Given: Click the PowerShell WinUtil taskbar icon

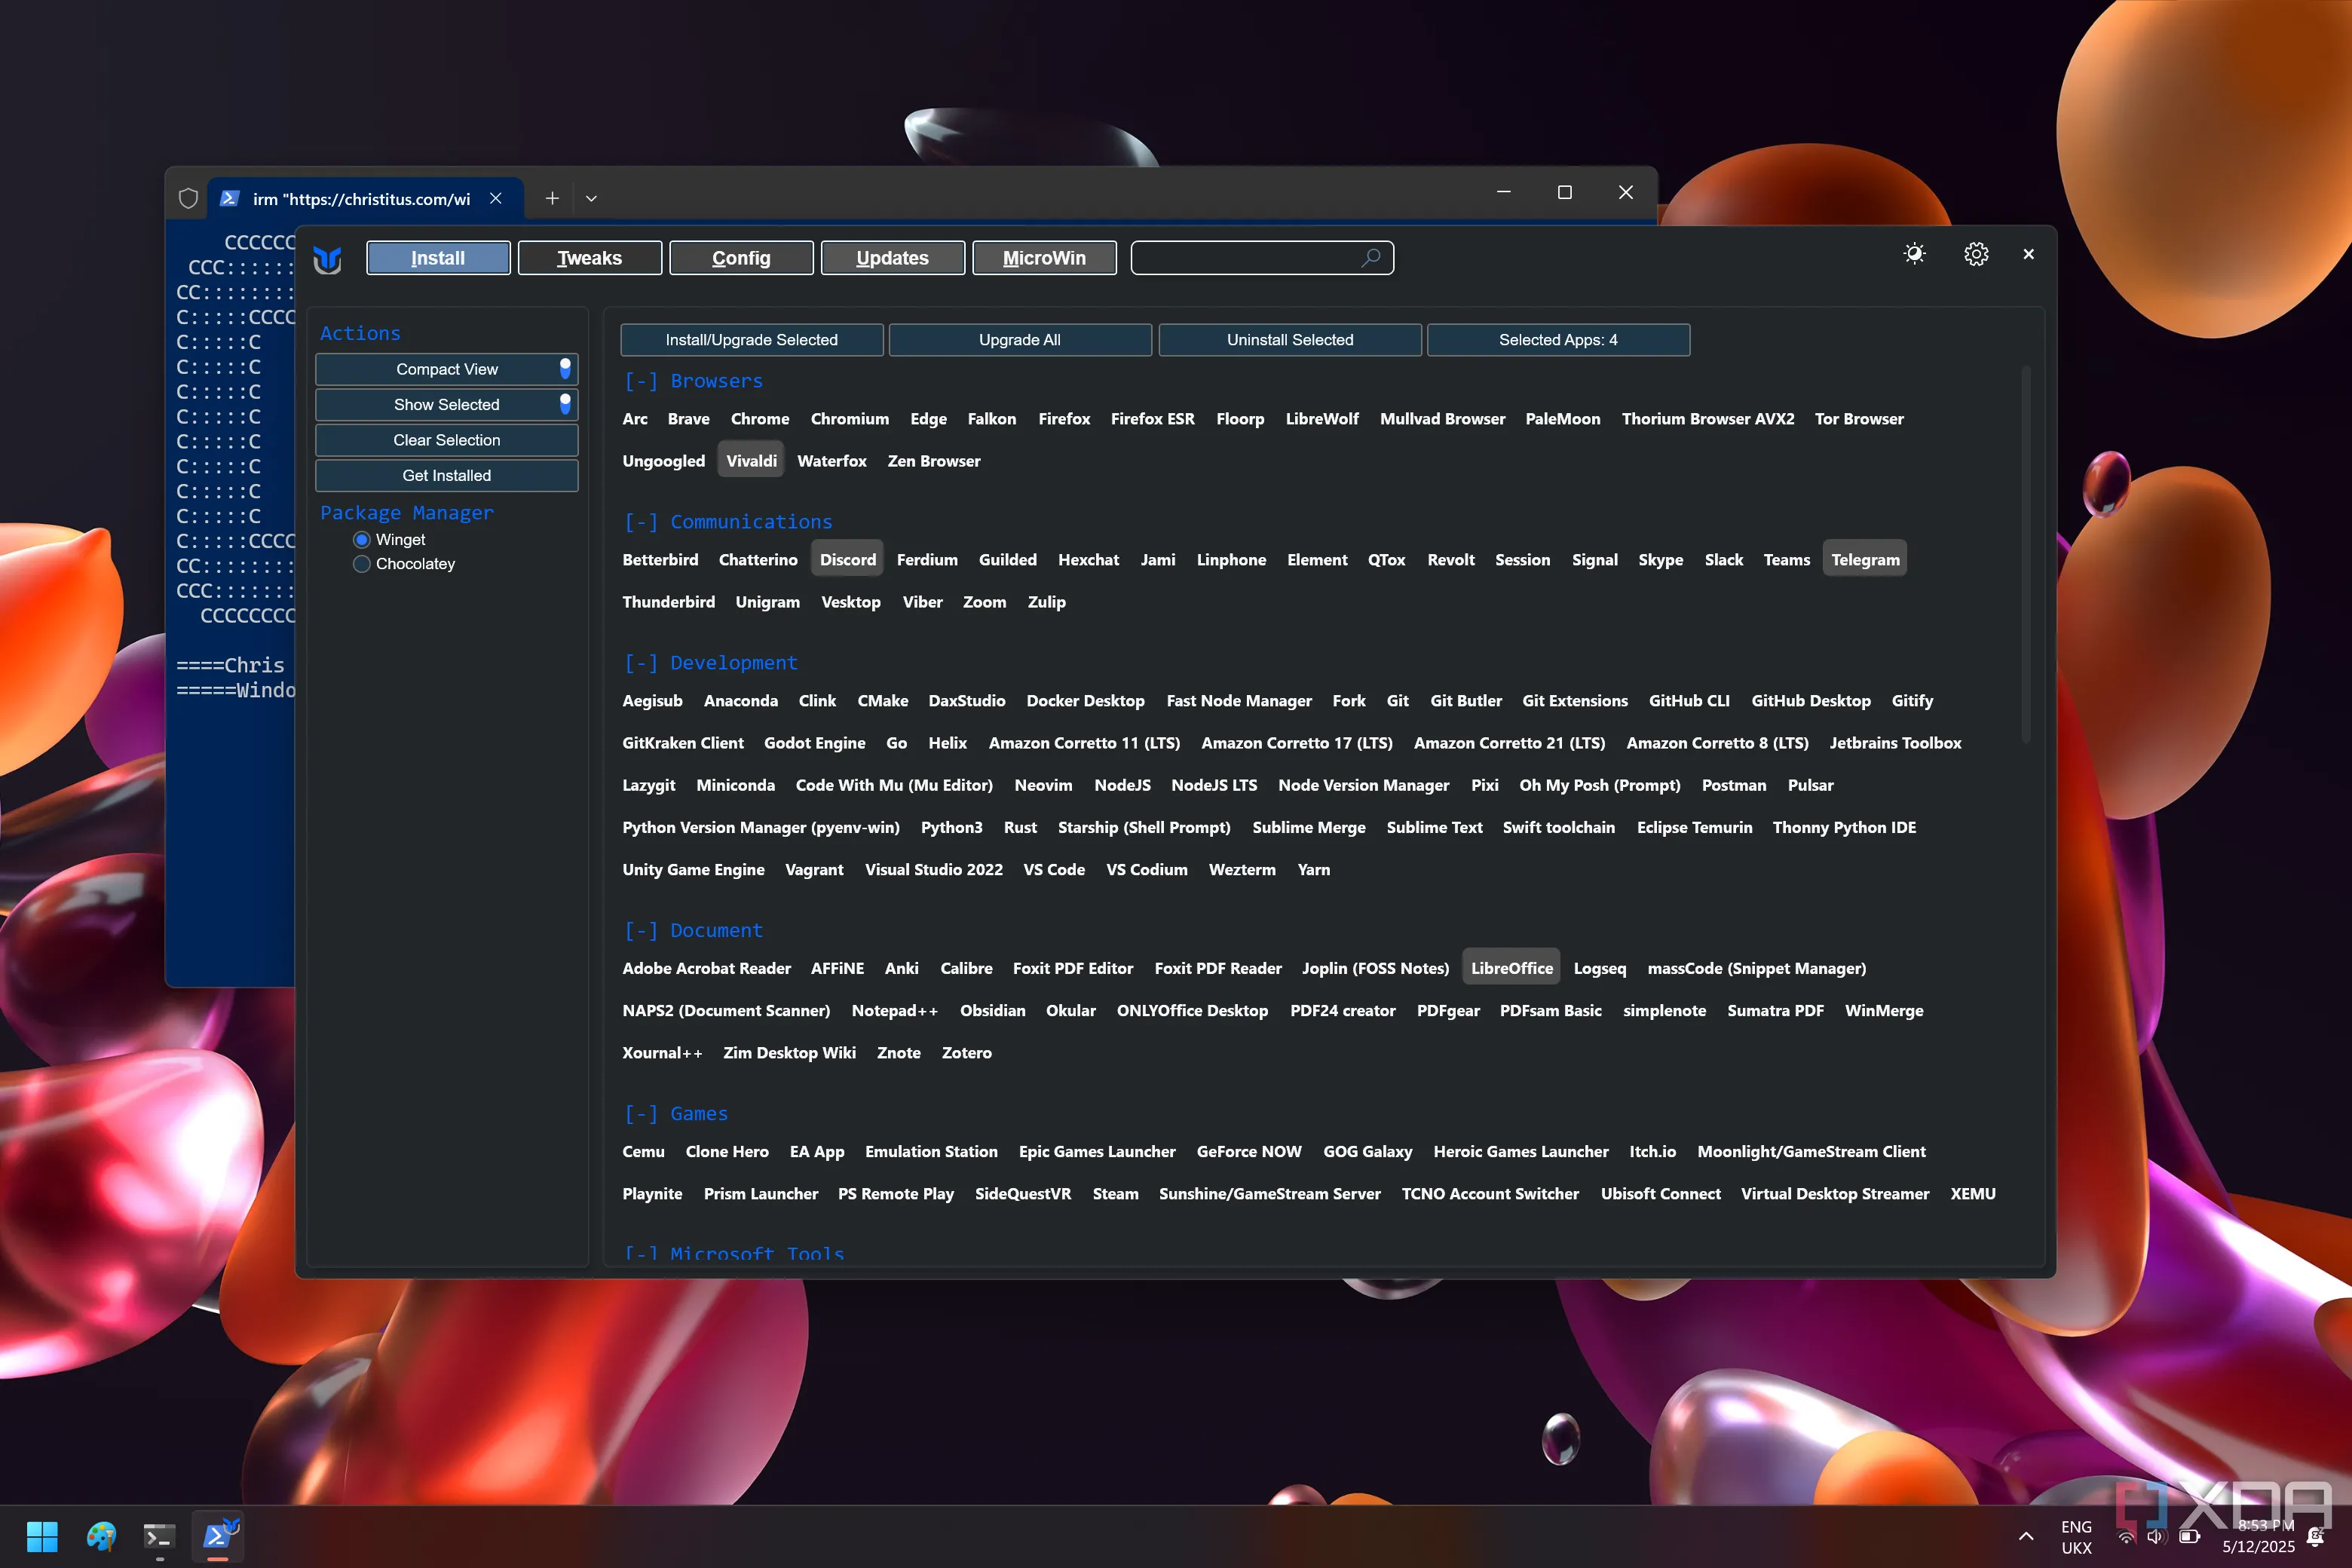Looking at the screenshot, I should click(x=218, y=1536).
